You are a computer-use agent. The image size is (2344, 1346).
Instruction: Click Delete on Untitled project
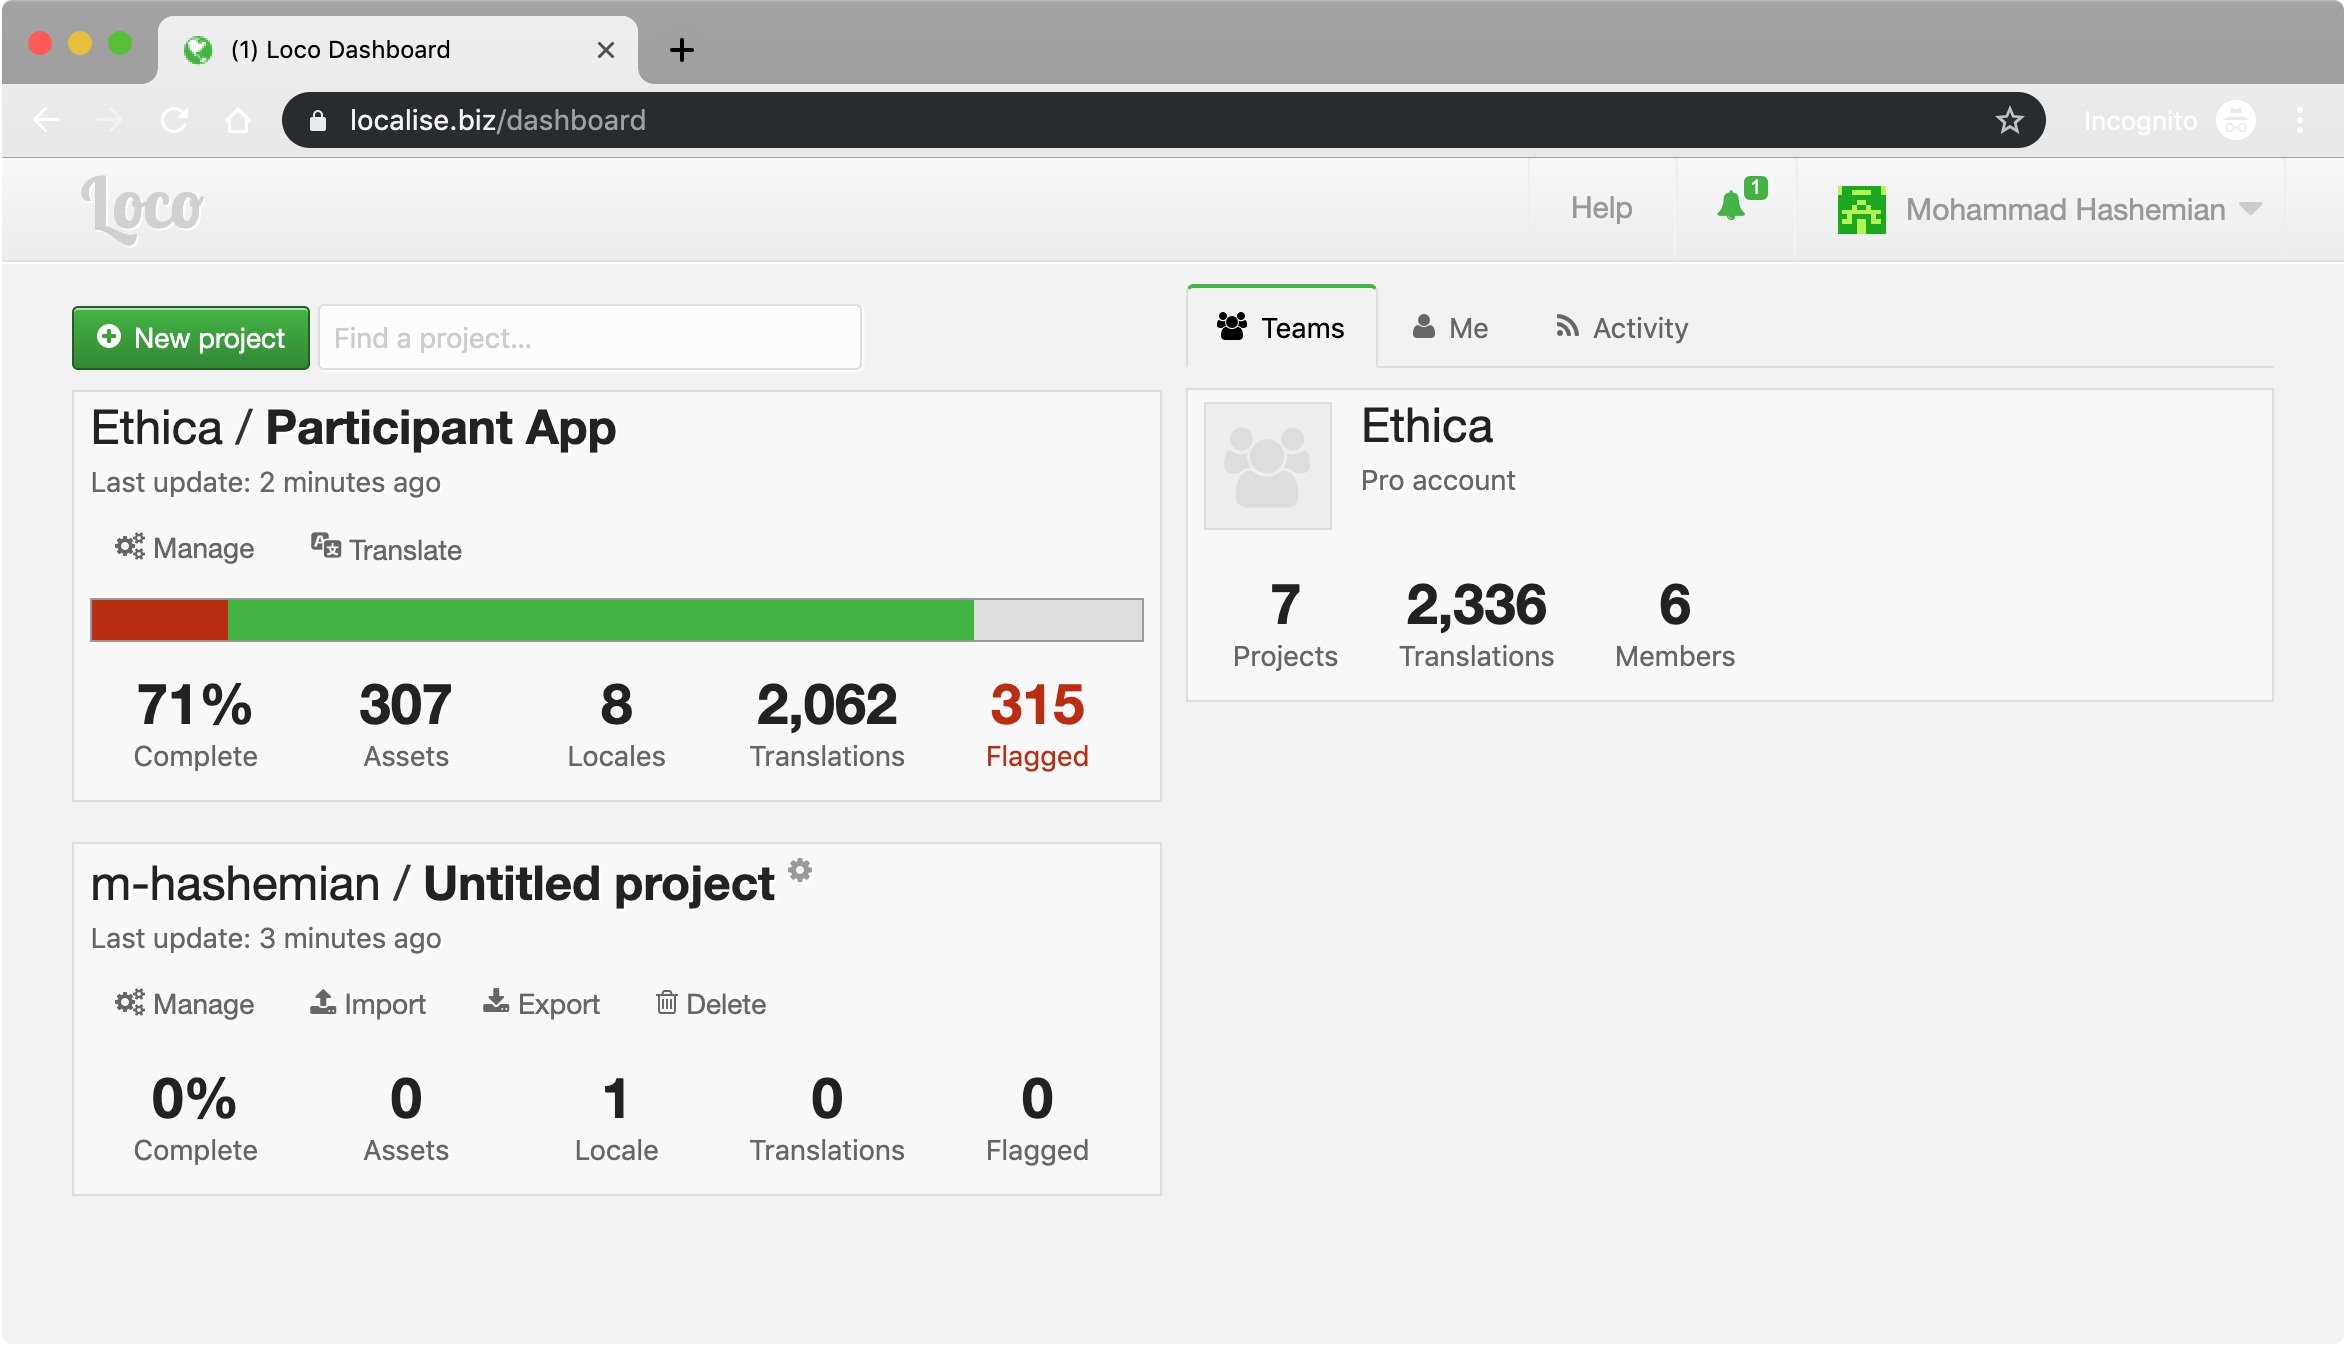pyautogui.click(x=711, y=1003)
